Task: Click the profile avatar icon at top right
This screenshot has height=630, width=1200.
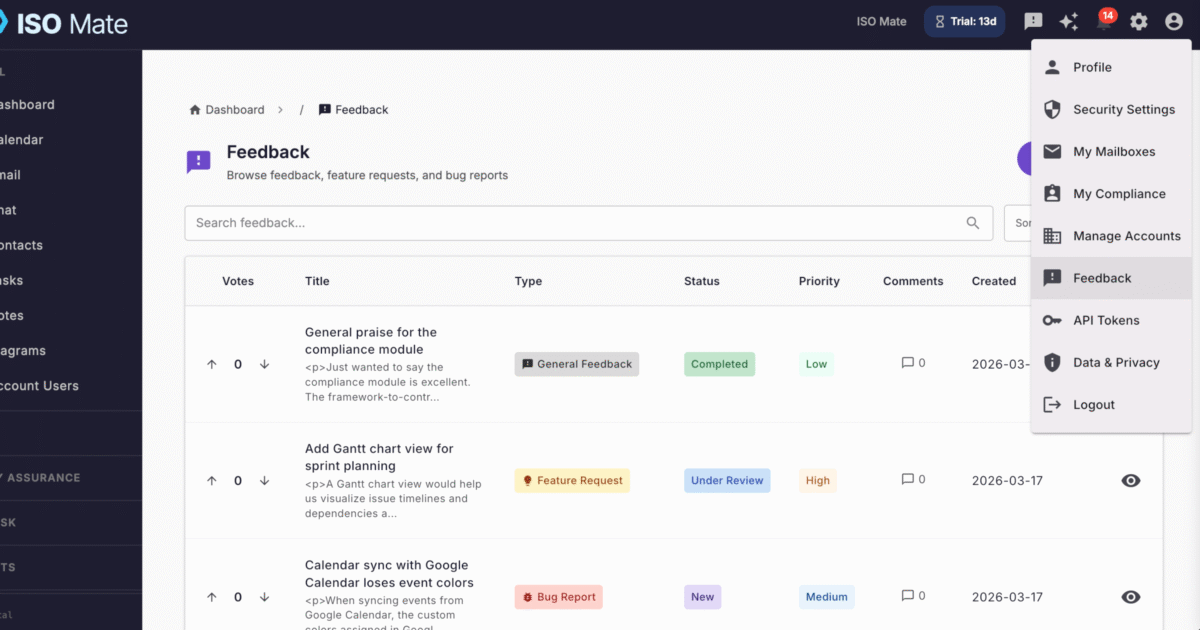Action: 1173,21
